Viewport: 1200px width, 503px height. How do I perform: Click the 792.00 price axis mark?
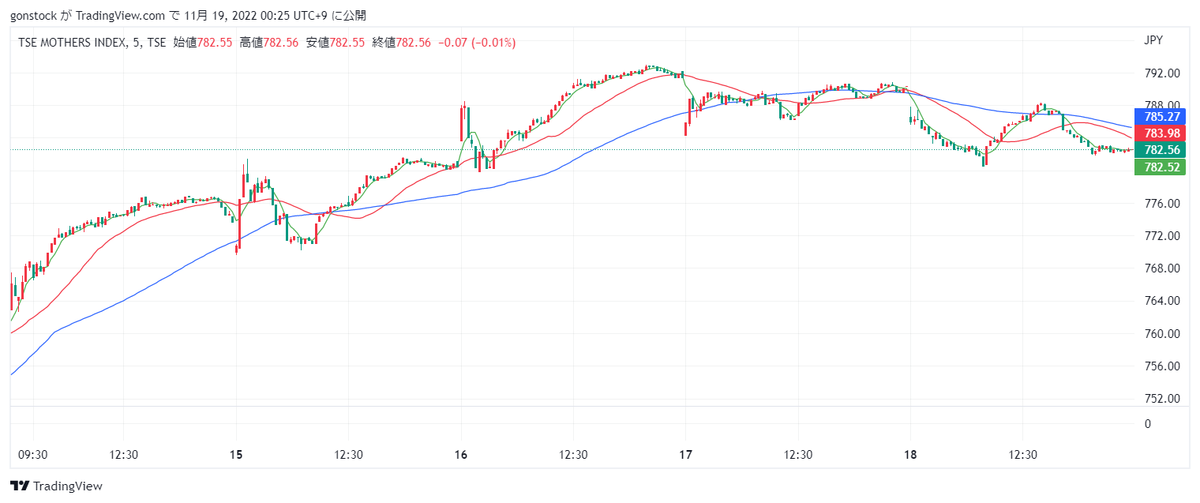click(1159, 73)
